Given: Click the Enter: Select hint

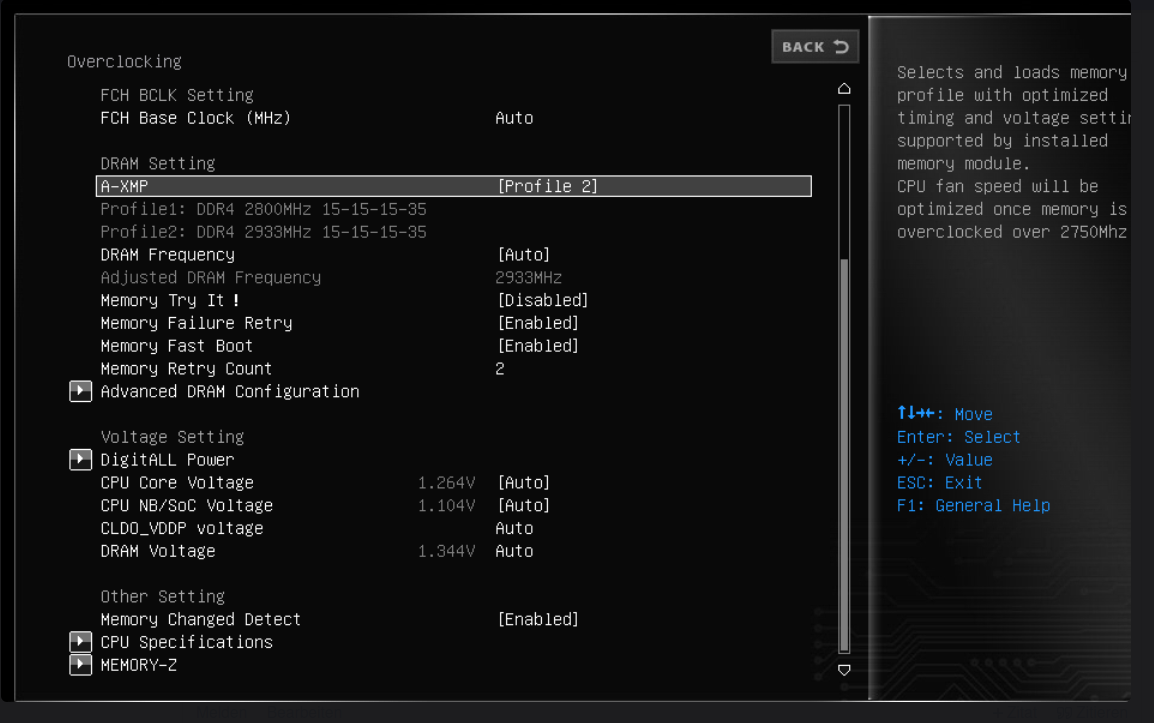Looking at the screenshot, I should click(x=958, y=437).
